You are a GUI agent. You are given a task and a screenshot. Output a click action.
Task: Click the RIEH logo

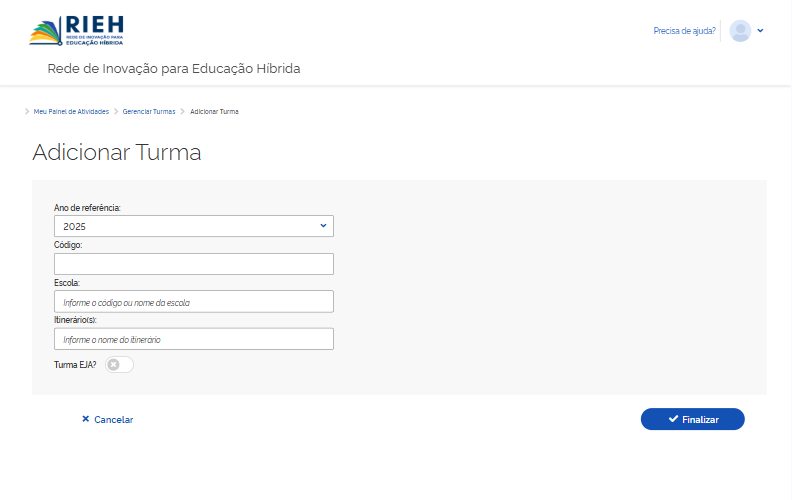click(x=76, y=31)
